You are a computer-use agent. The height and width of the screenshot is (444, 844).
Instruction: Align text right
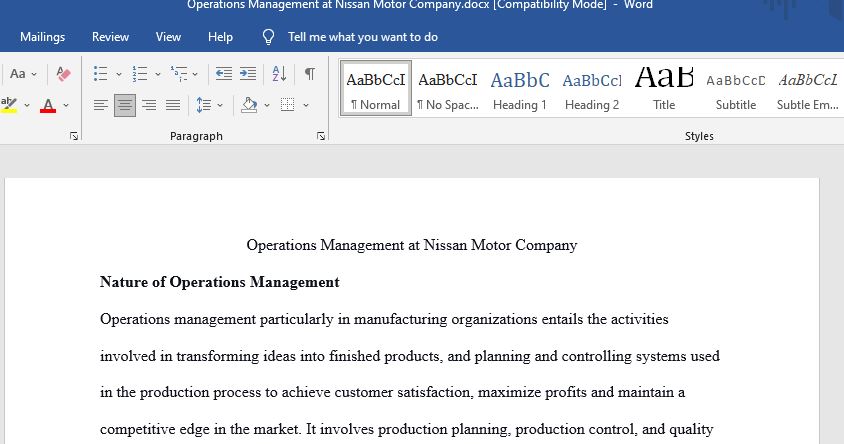149,105
